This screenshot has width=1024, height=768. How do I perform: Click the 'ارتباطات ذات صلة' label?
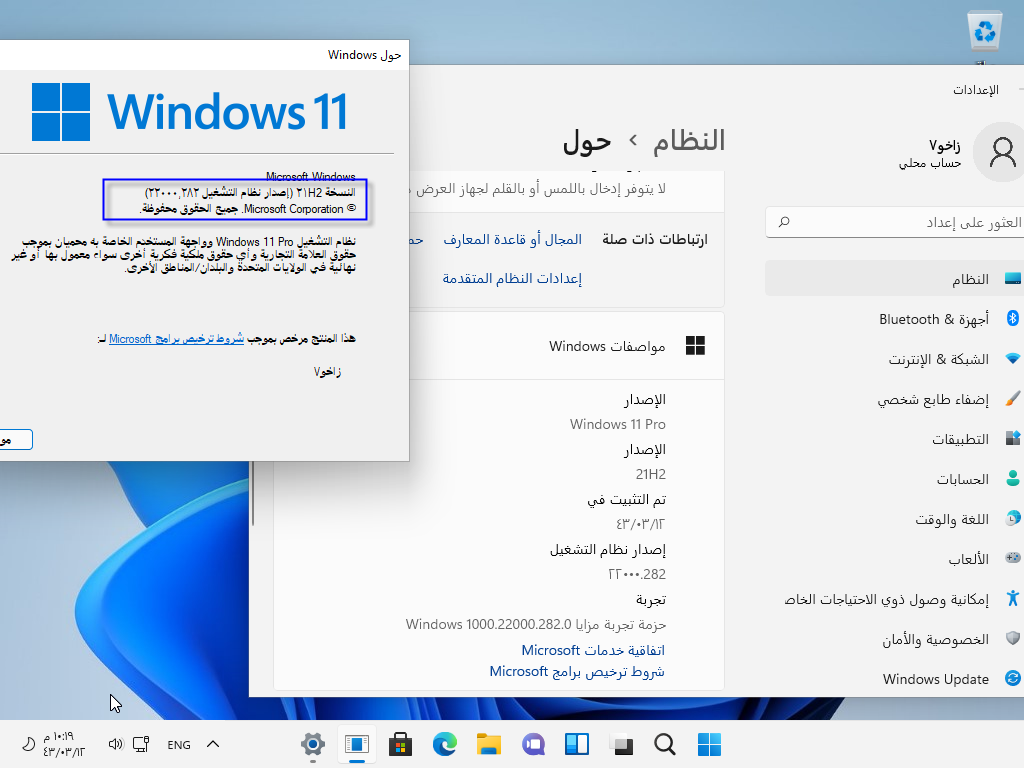[654, 240]
